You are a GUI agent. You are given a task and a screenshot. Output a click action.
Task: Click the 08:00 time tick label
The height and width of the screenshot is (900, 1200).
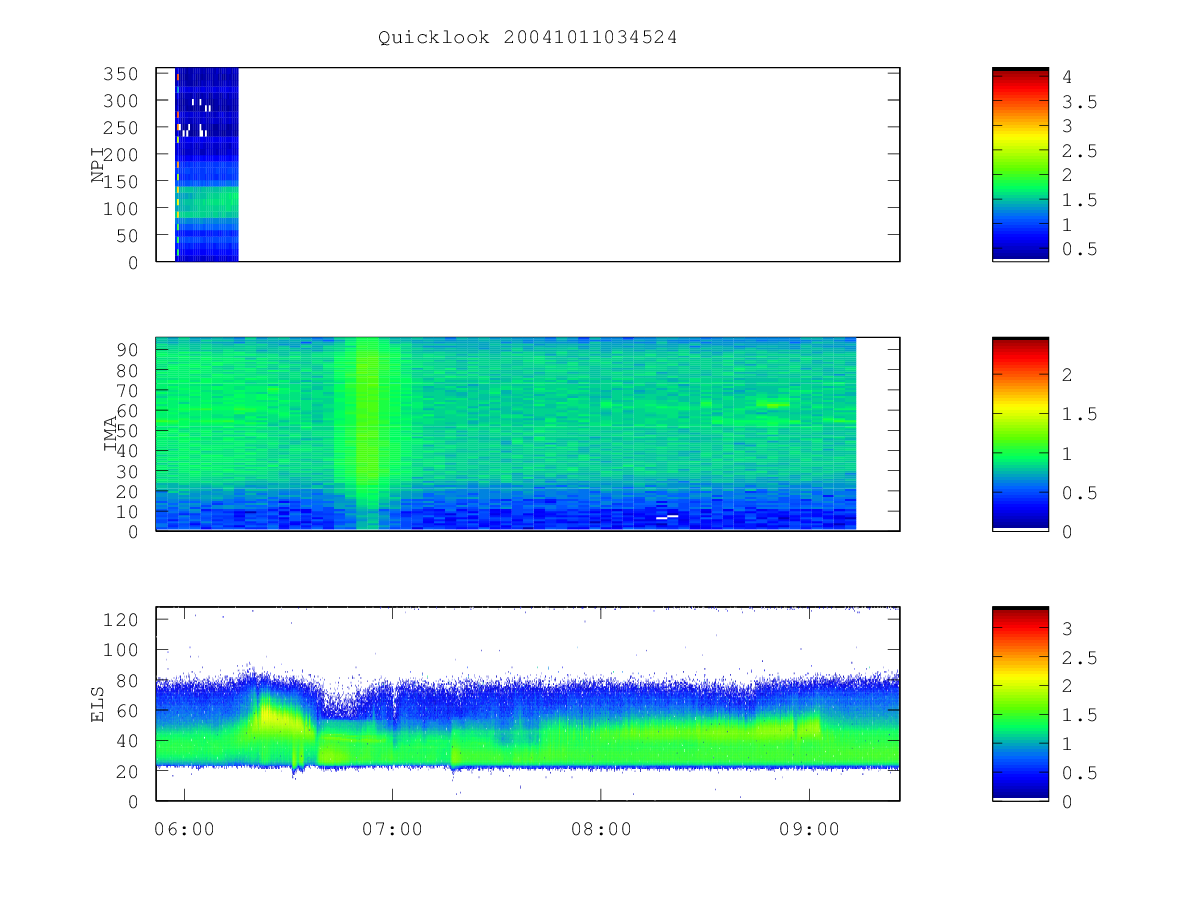(x=601, y=829)
